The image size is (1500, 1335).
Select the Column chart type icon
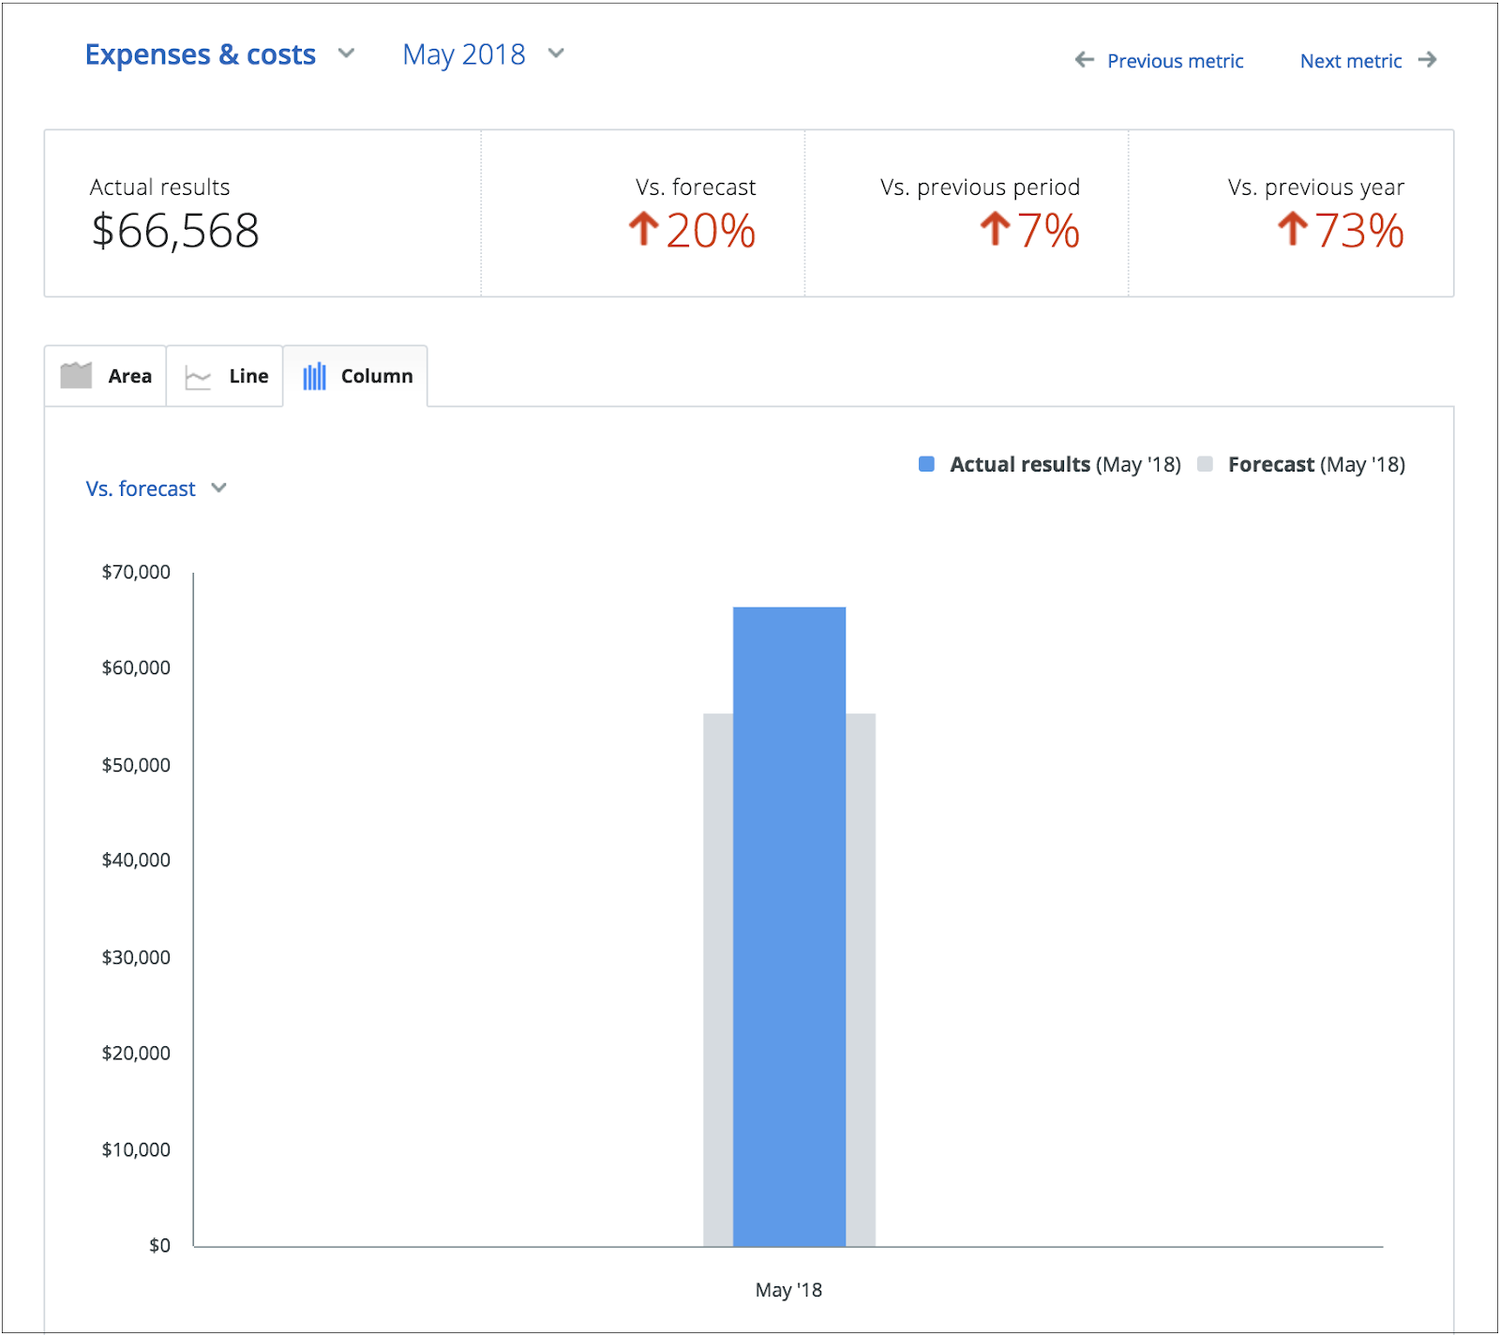pyautogui.click(x=314, y=375)
